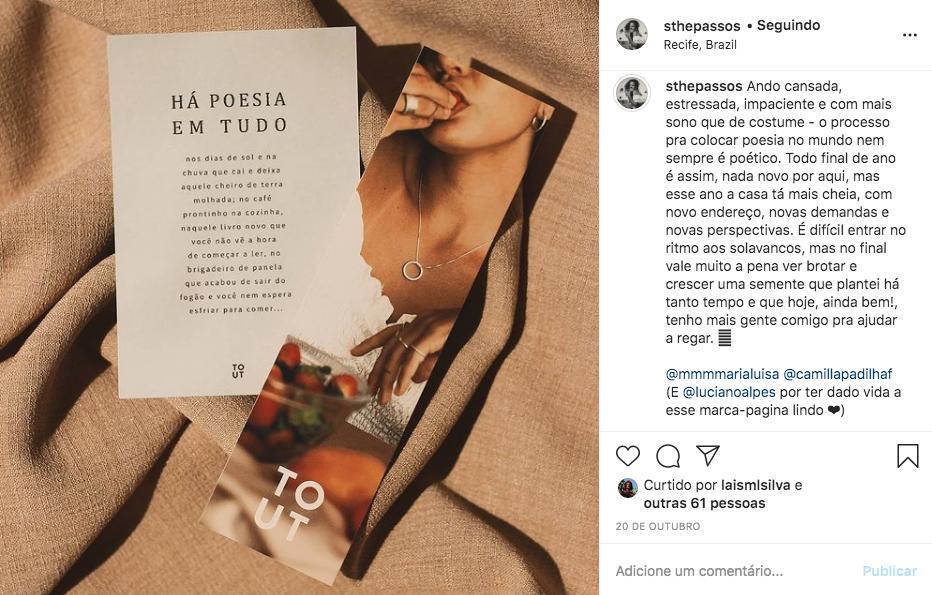
Task: Open sthepassos profile picture in header
Action: 632,34
